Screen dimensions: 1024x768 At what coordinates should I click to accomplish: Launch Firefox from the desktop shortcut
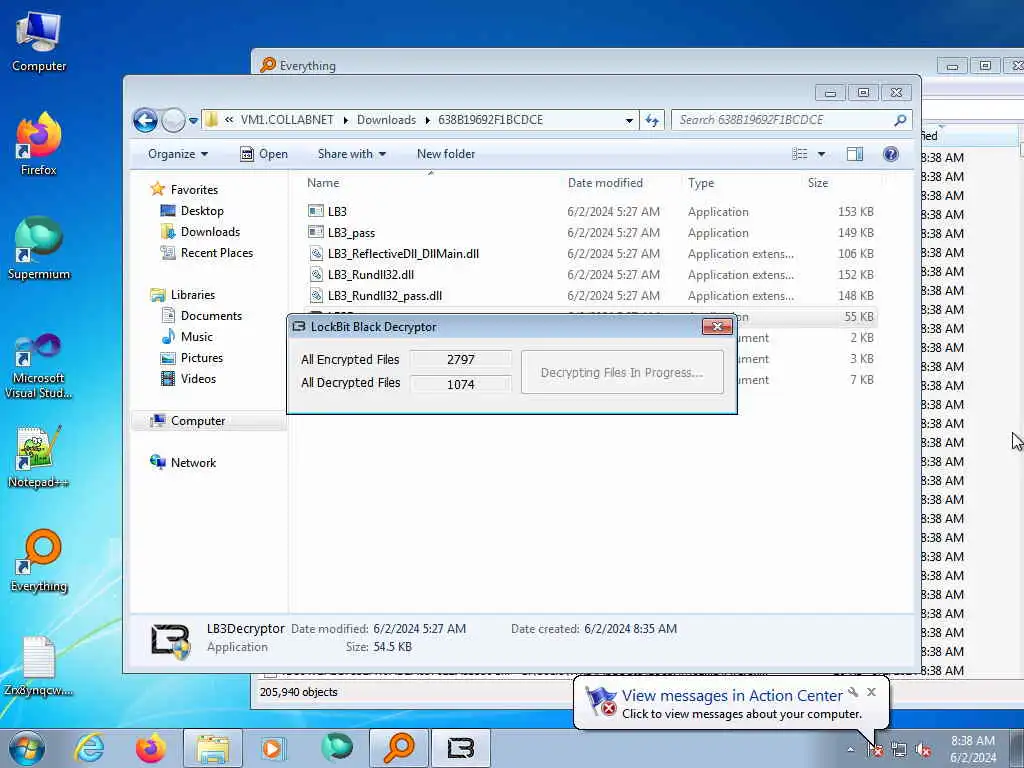39,145
